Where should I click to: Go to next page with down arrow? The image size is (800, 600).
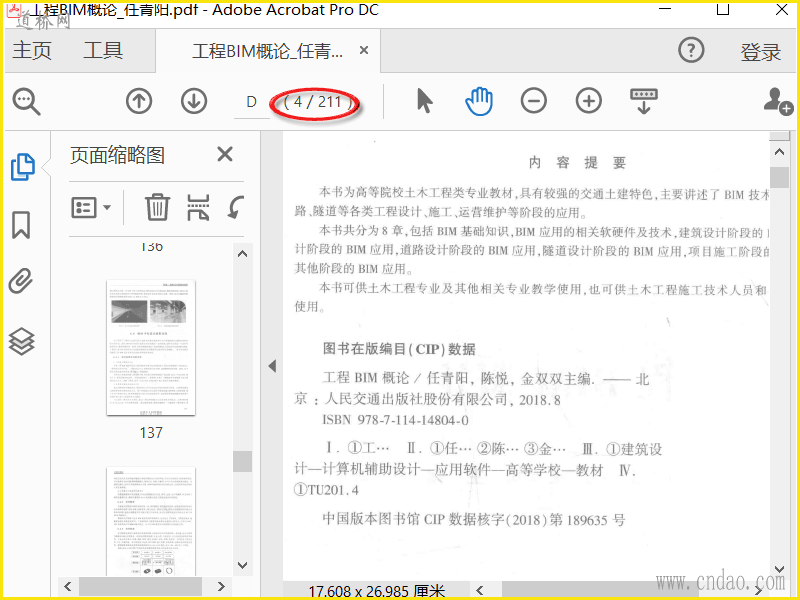(194, 101)
